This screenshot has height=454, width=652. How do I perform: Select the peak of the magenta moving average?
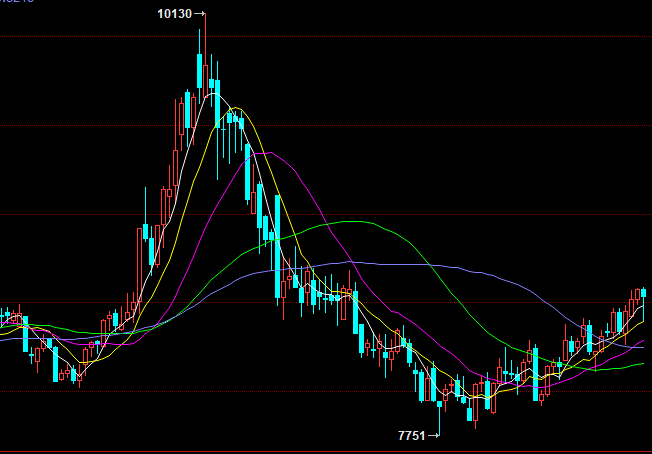[270, 153]
